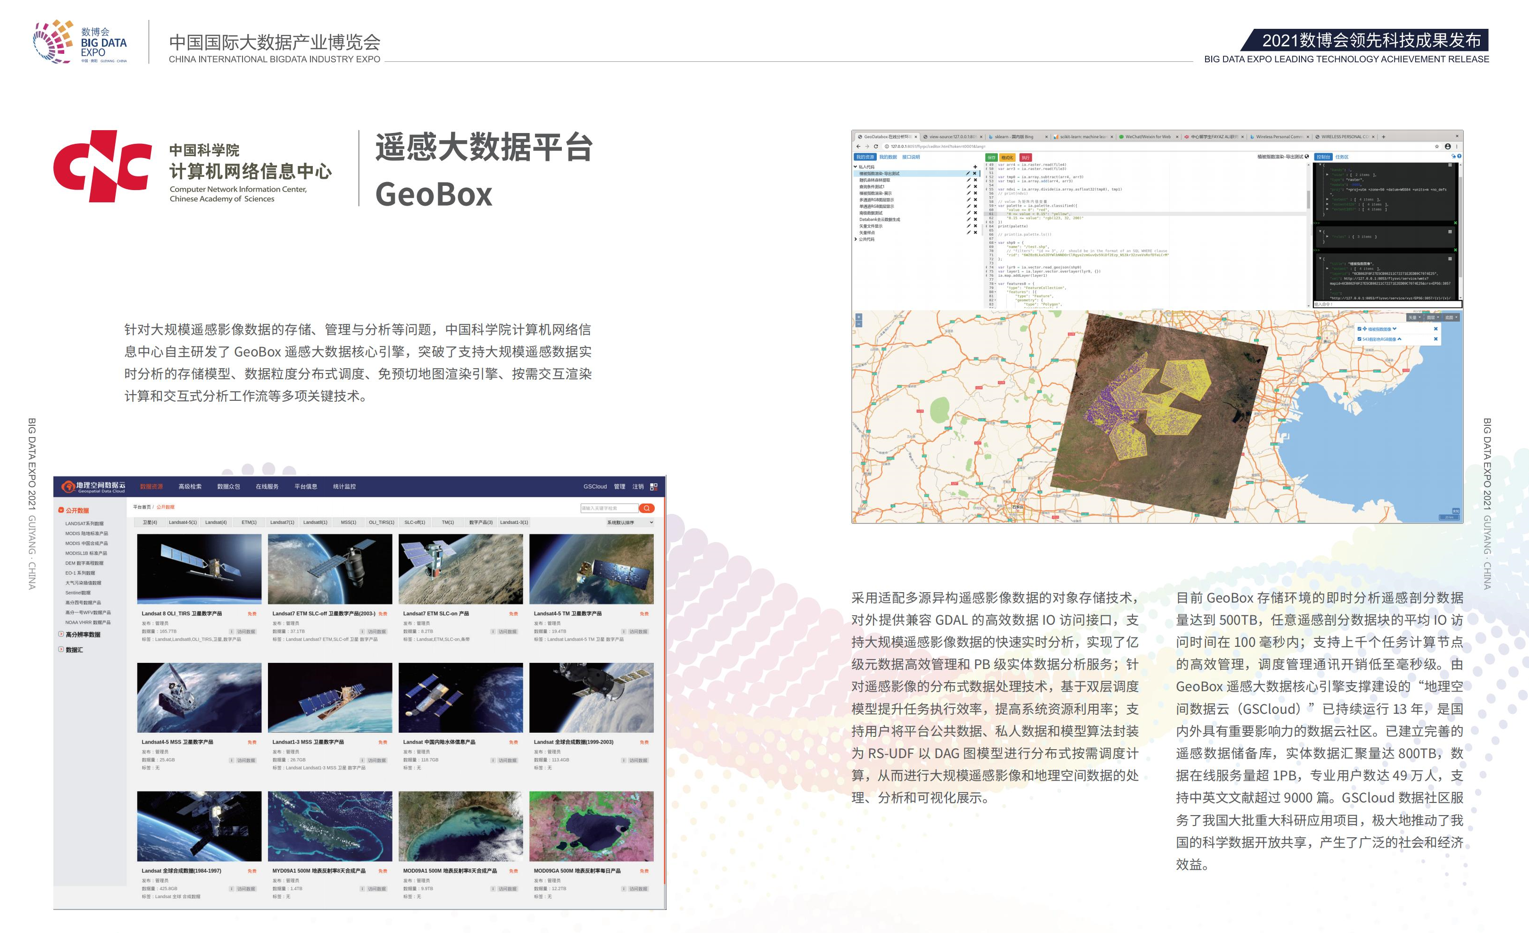
Task: Select the scikit-learn browser tab
Action: click(x=1083, y=136)
